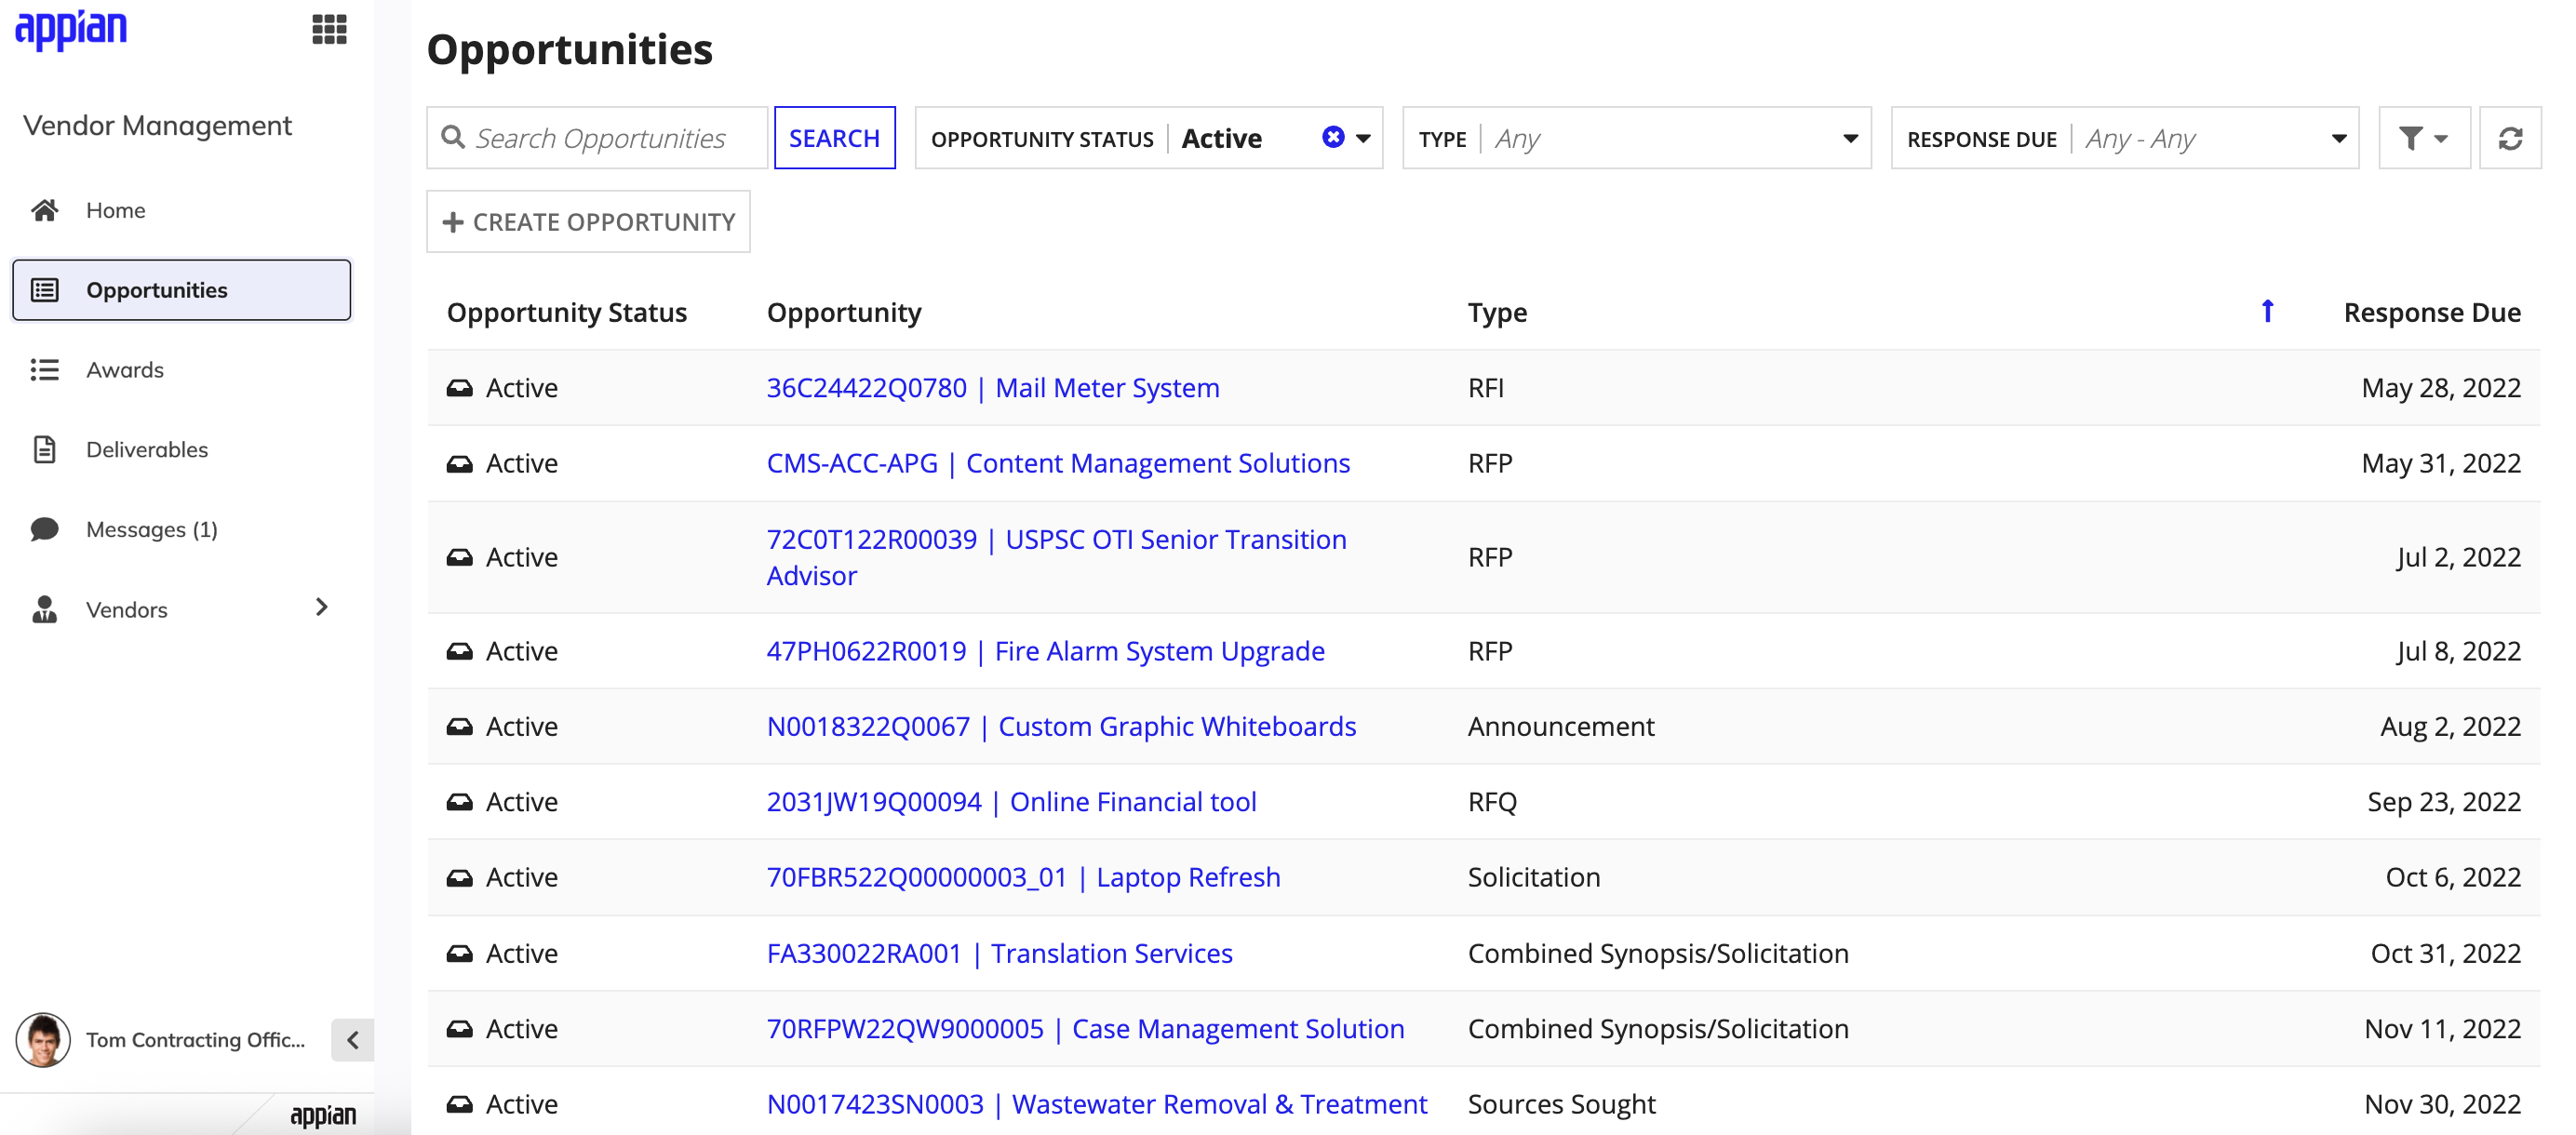
Task: Go to Home in the sidebar
Action: pos(181,210)
